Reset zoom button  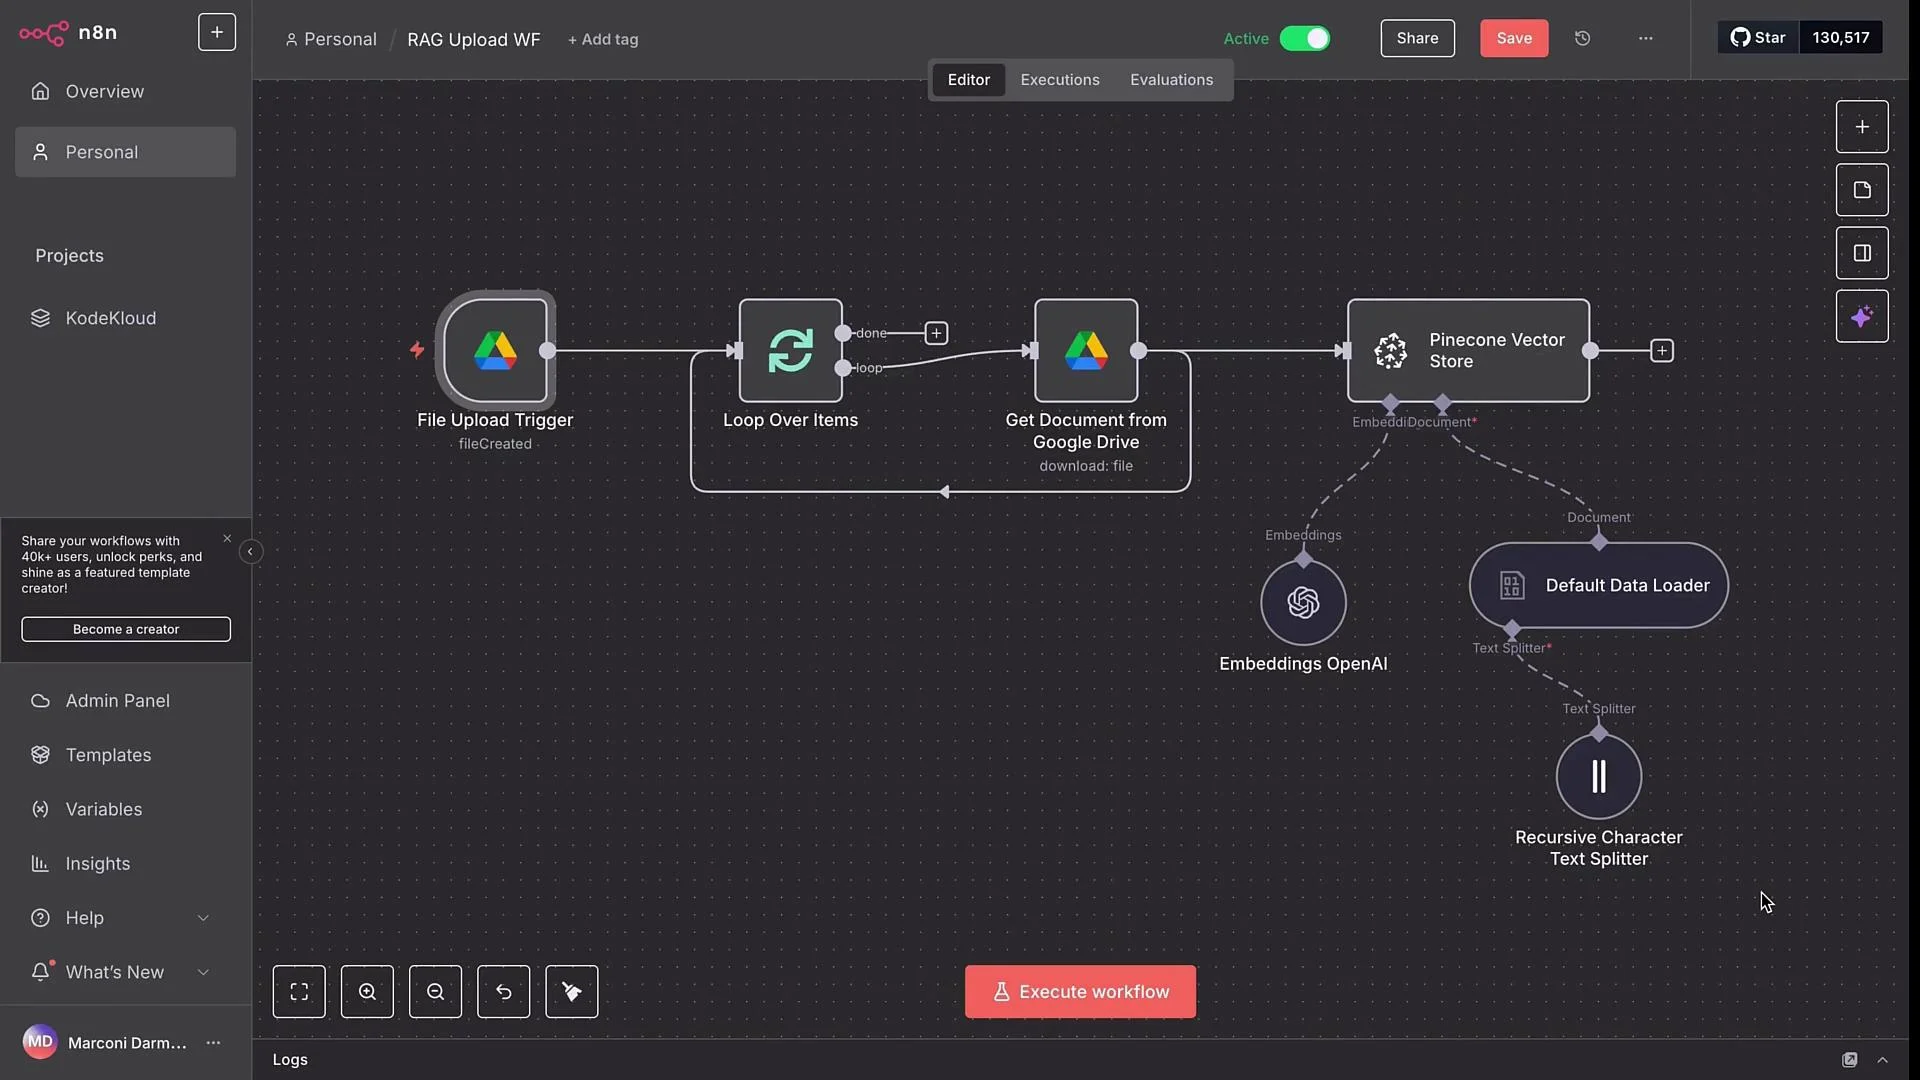click(503, 992)
